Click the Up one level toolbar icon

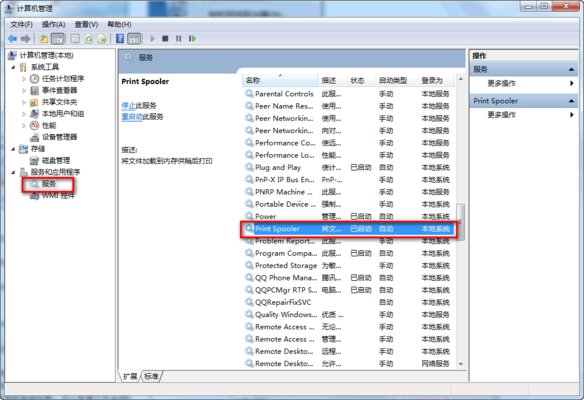pos(44,38)
